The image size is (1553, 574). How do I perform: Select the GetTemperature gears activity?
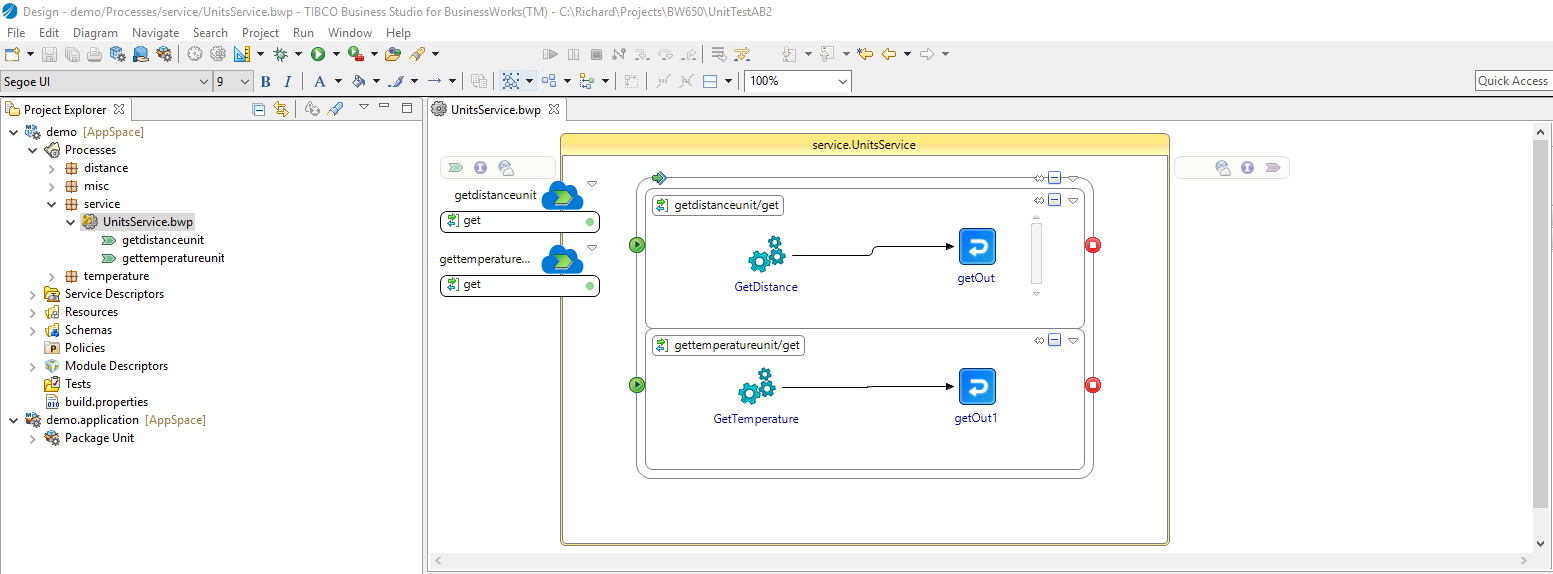click(756, 388)
